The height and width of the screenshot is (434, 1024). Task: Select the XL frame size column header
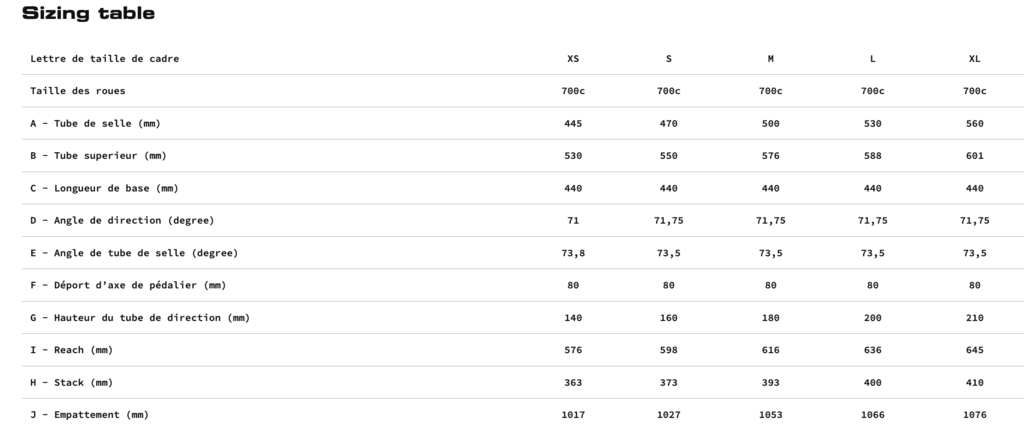974,59
